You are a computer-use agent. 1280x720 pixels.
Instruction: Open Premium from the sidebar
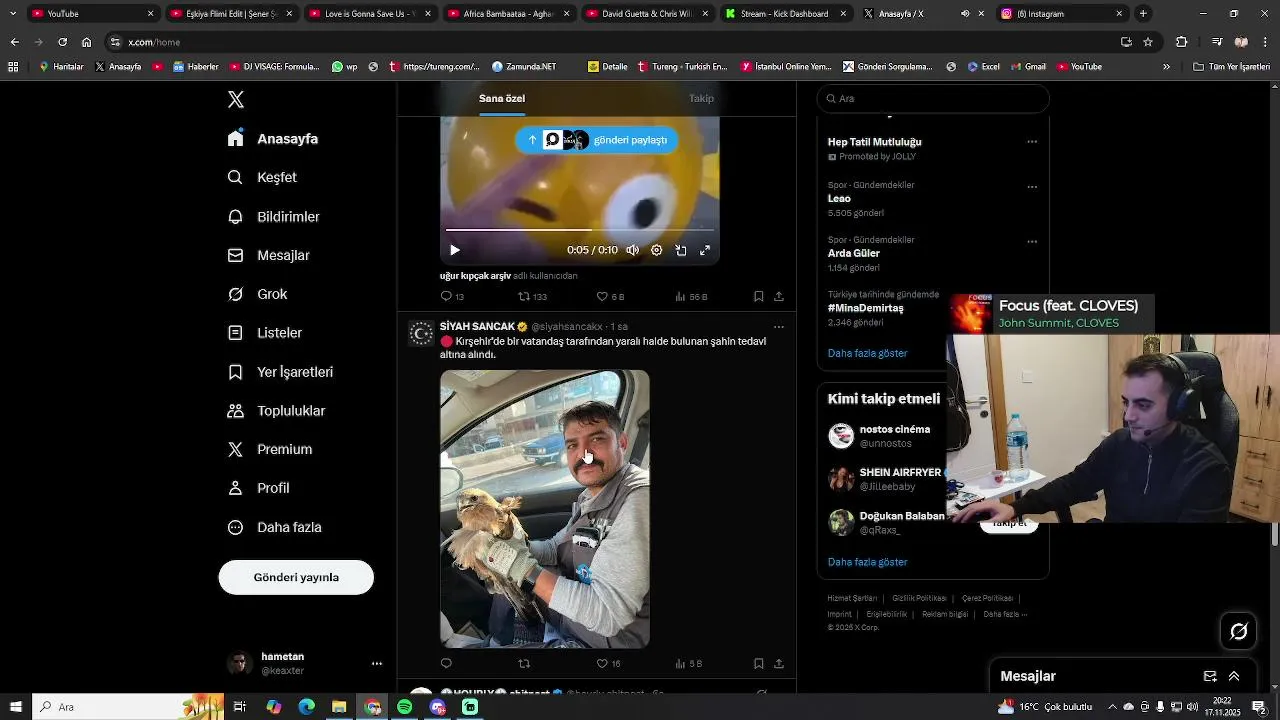click(270, 449)
